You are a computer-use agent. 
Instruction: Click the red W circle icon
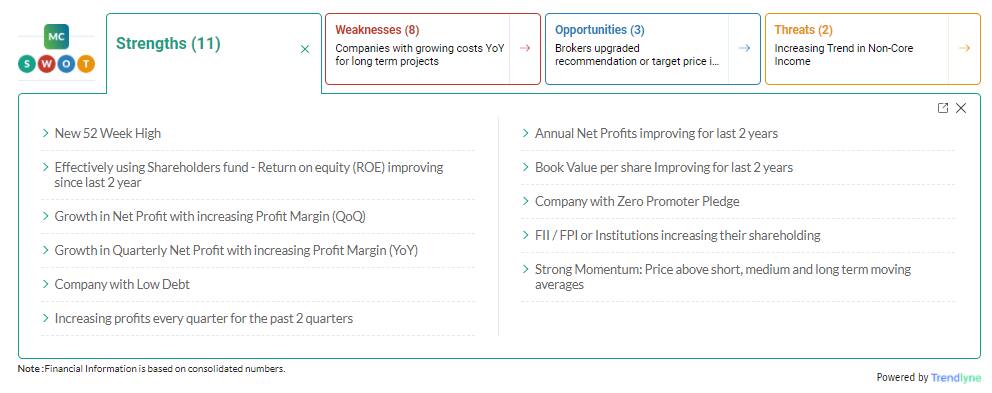47,63
